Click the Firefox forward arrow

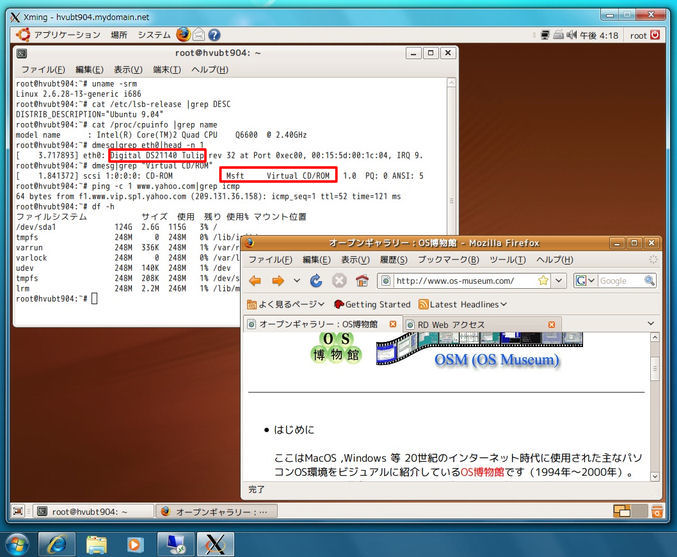(x=278, y=281)
